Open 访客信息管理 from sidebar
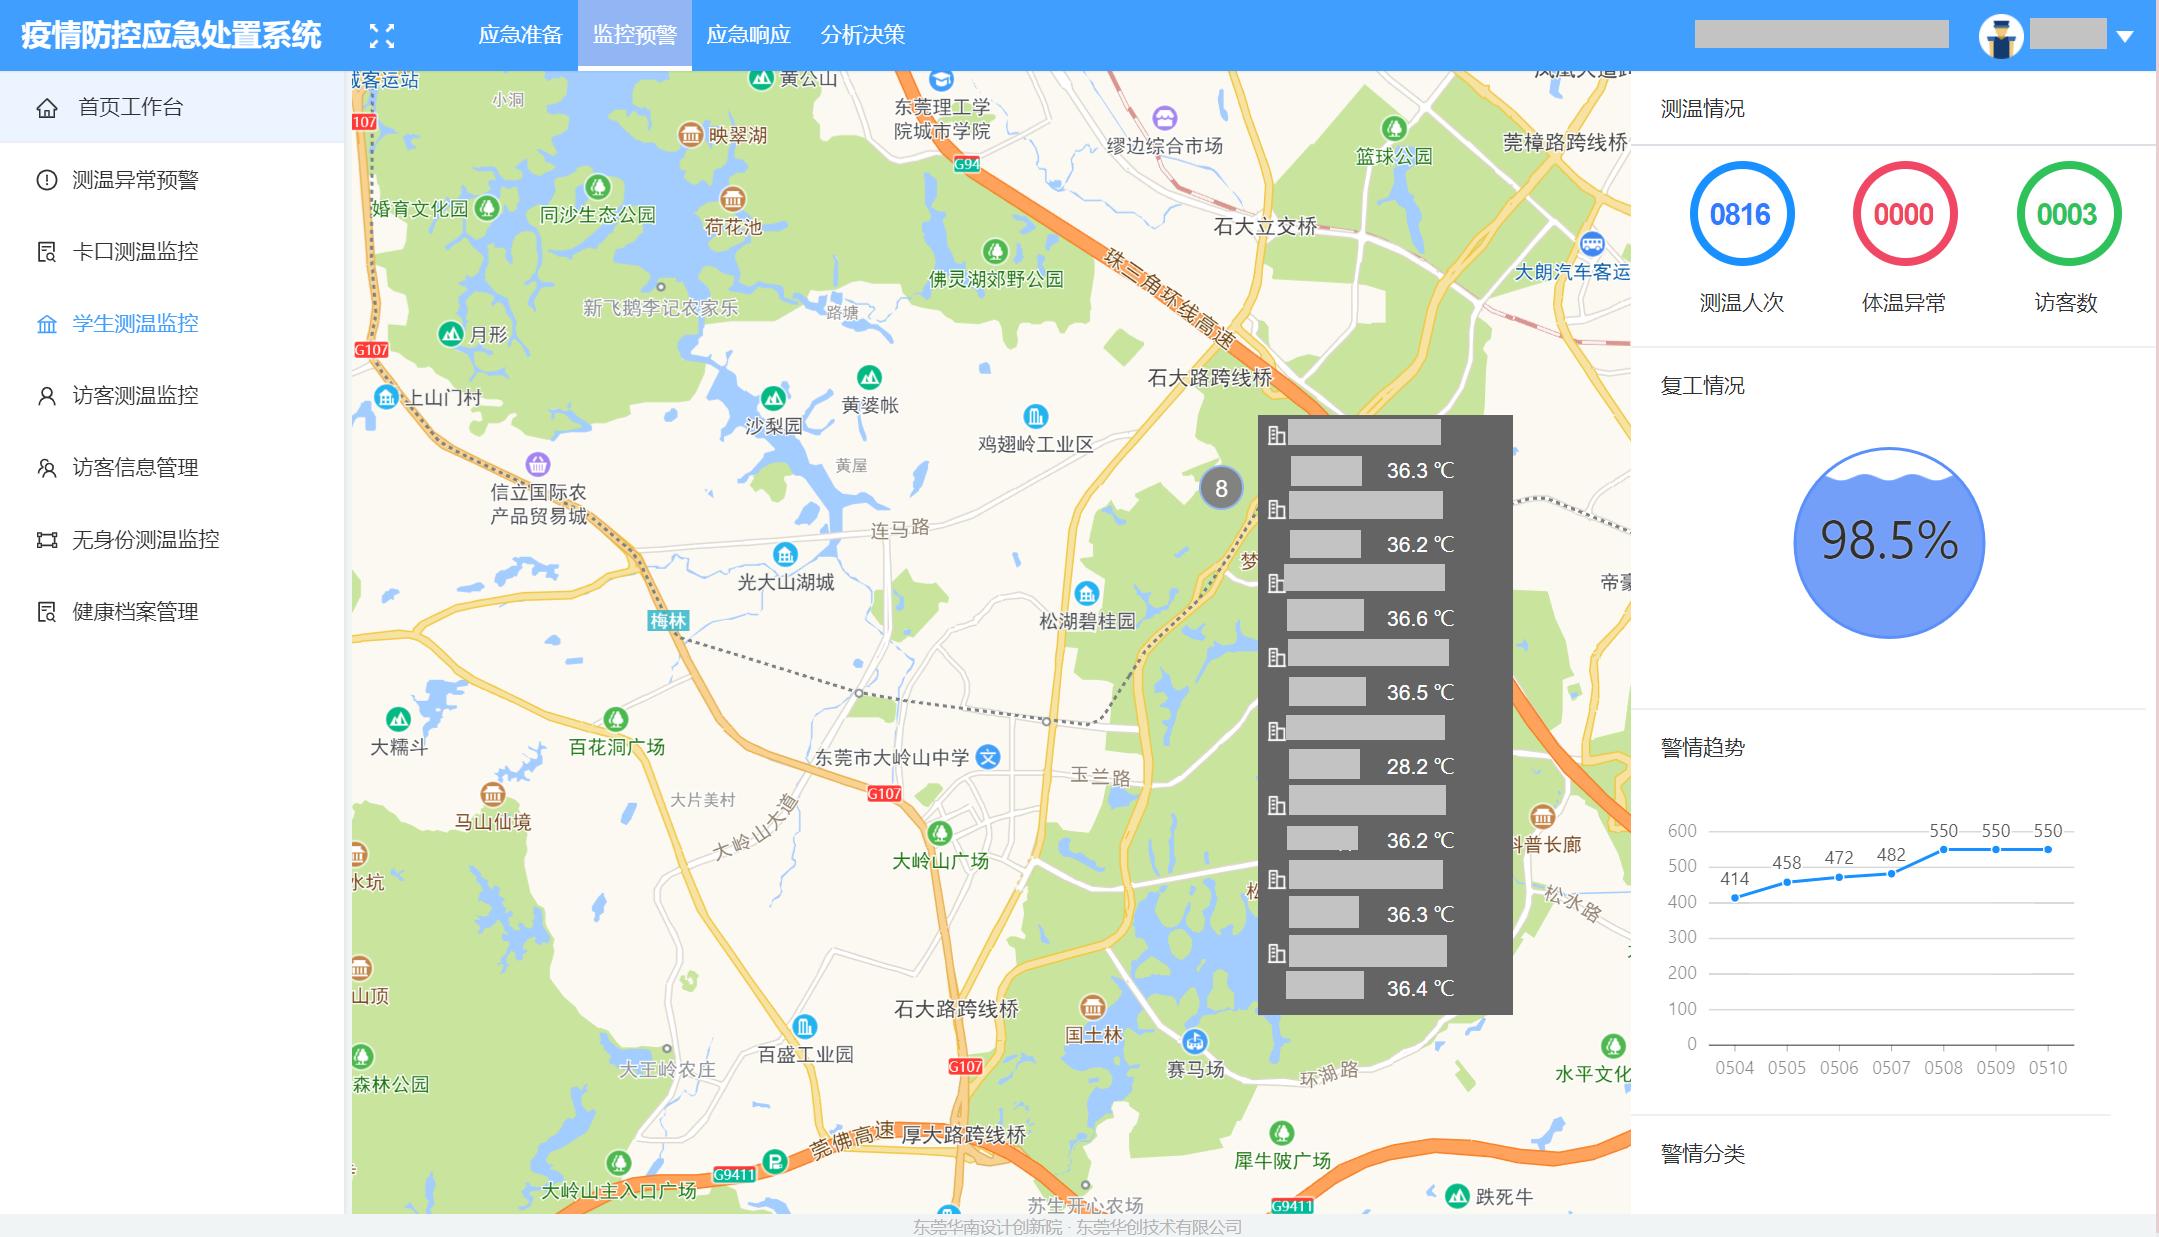The height and width of the screenshot is (1237, 2159). [135, 468]
